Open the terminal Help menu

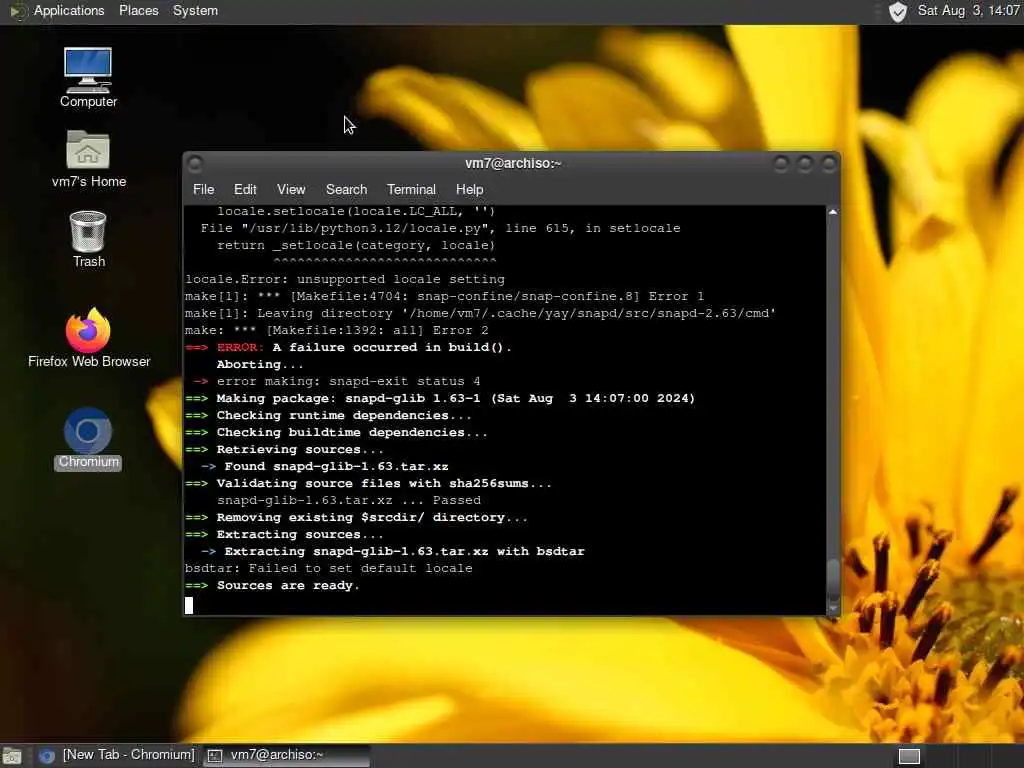coord(470,189)
